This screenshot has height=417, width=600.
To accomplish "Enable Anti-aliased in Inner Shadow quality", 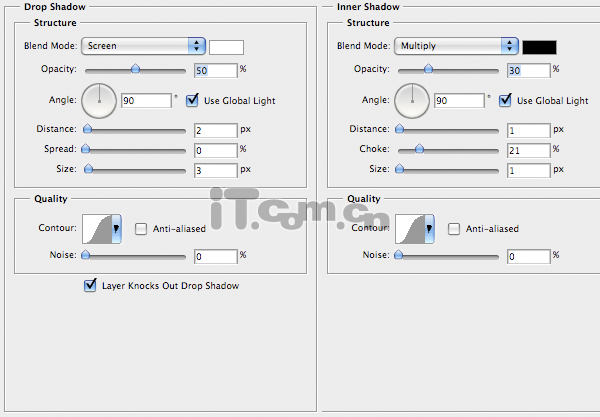I will [455, 229].
